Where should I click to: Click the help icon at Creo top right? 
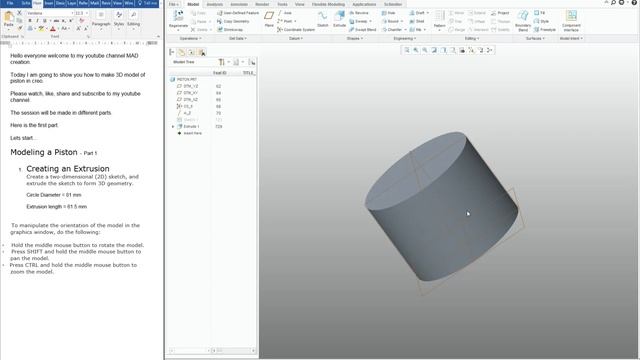[x=634, y=2]
